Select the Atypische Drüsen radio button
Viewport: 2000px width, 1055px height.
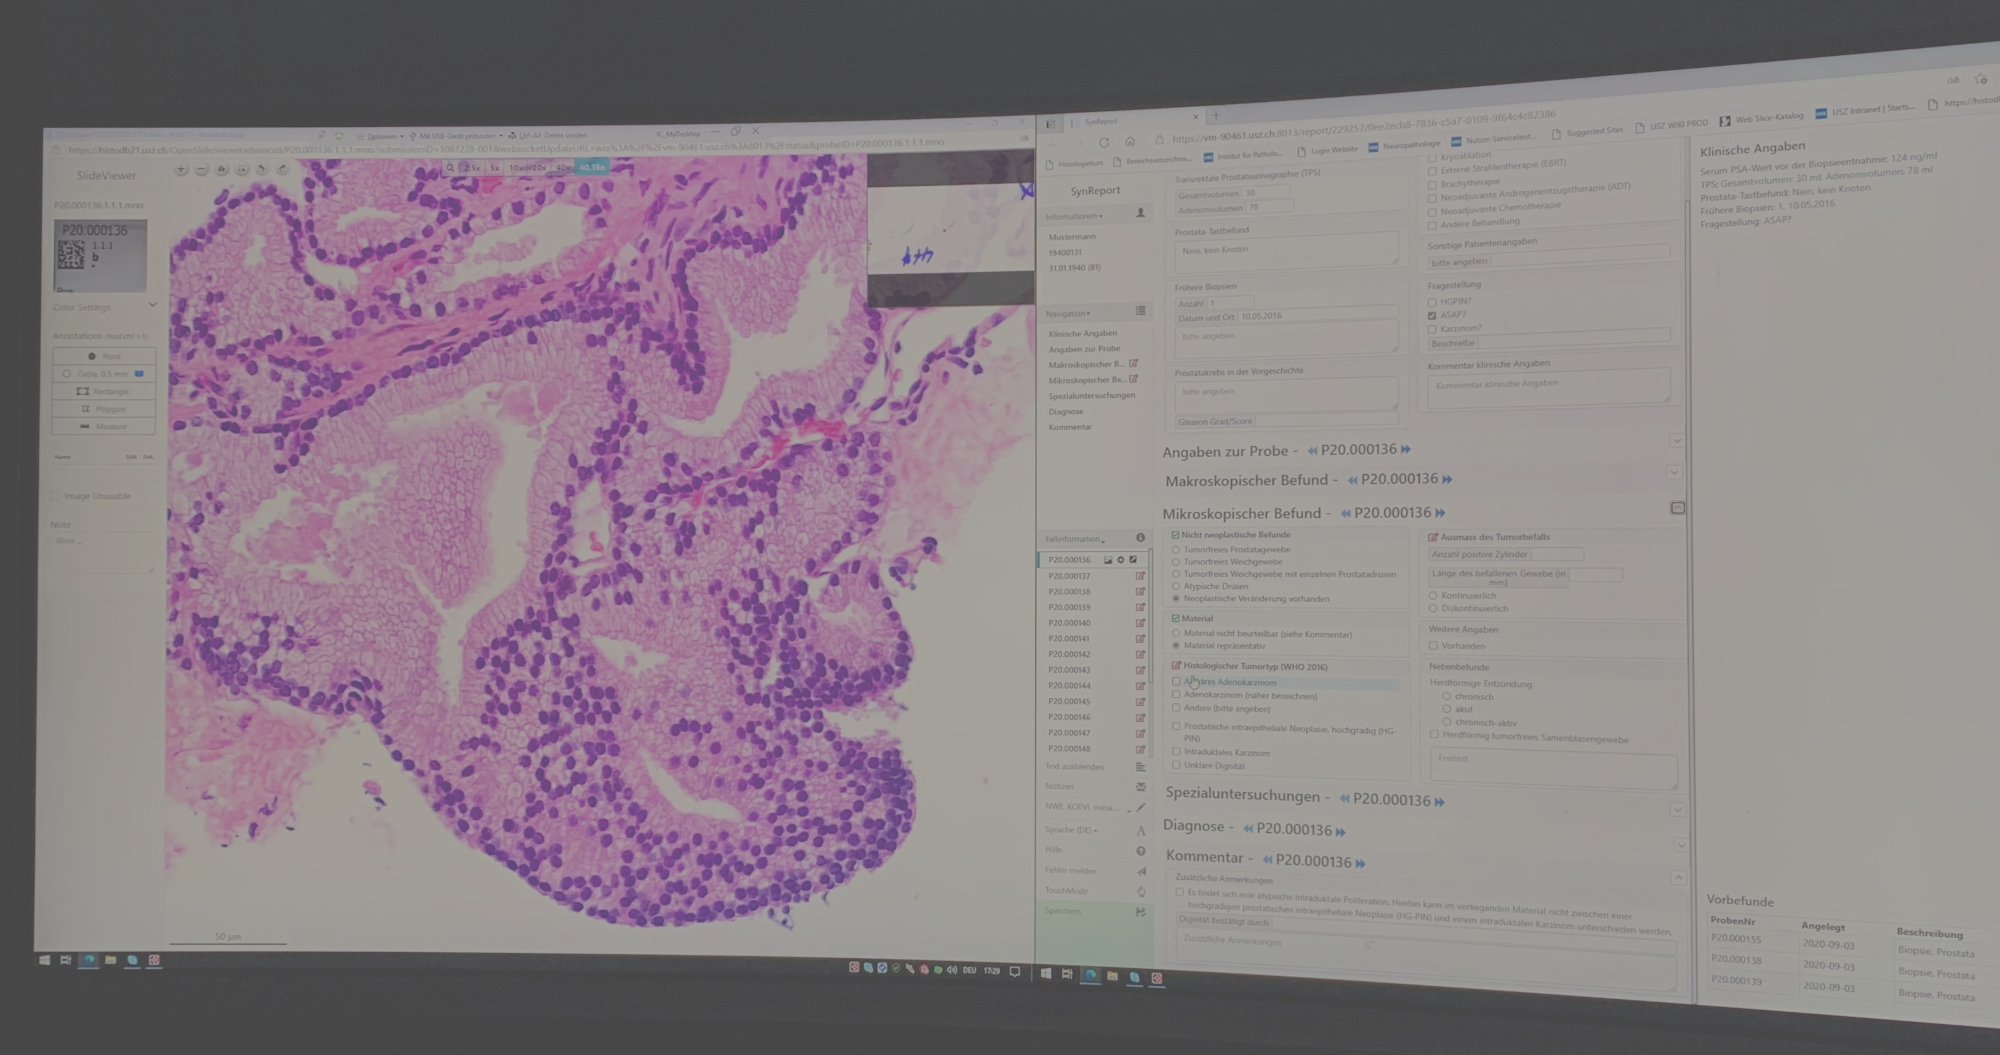[x=1177, y=586]
